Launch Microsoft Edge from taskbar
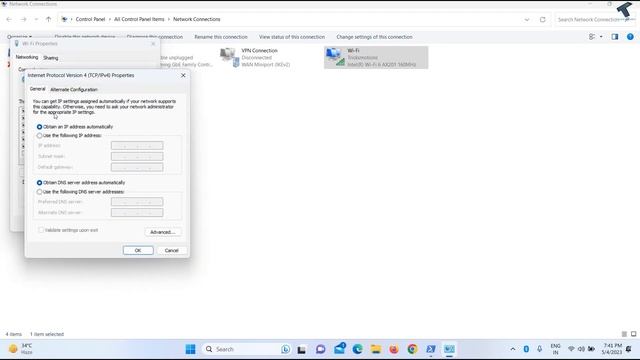 pyautogui.click(x=358, y=349)
